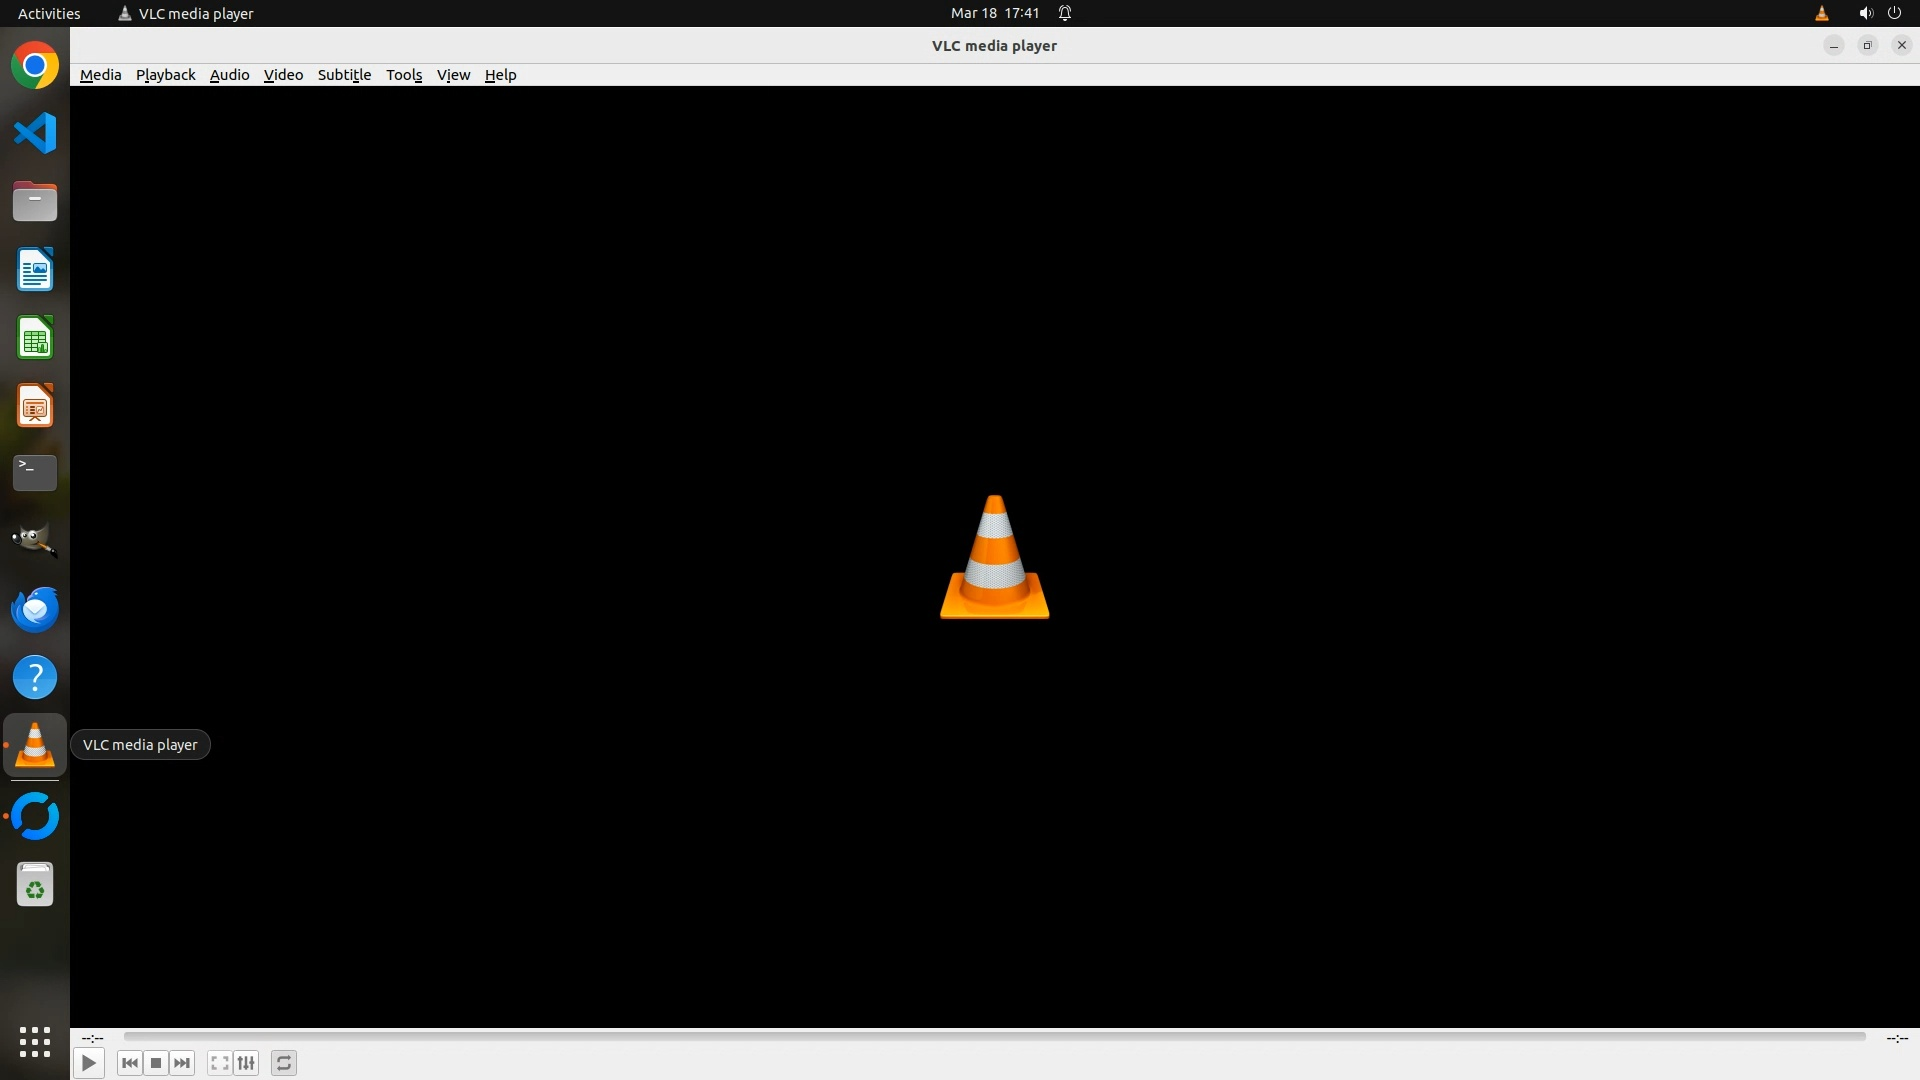The image size is (1920, 1080).
Task: Toggle fullscreen video mode
Action: tap(220, 1063)
